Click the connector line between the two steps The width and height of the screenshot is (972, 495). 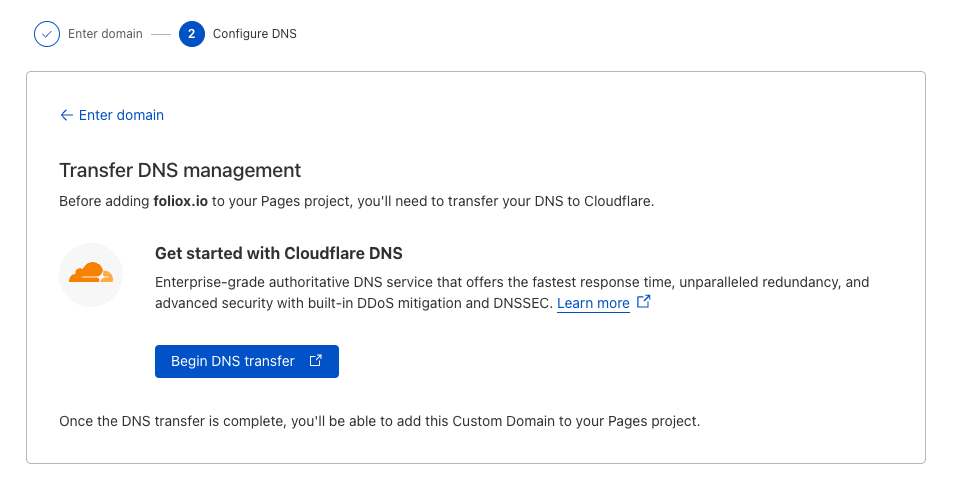pos(161,34)
